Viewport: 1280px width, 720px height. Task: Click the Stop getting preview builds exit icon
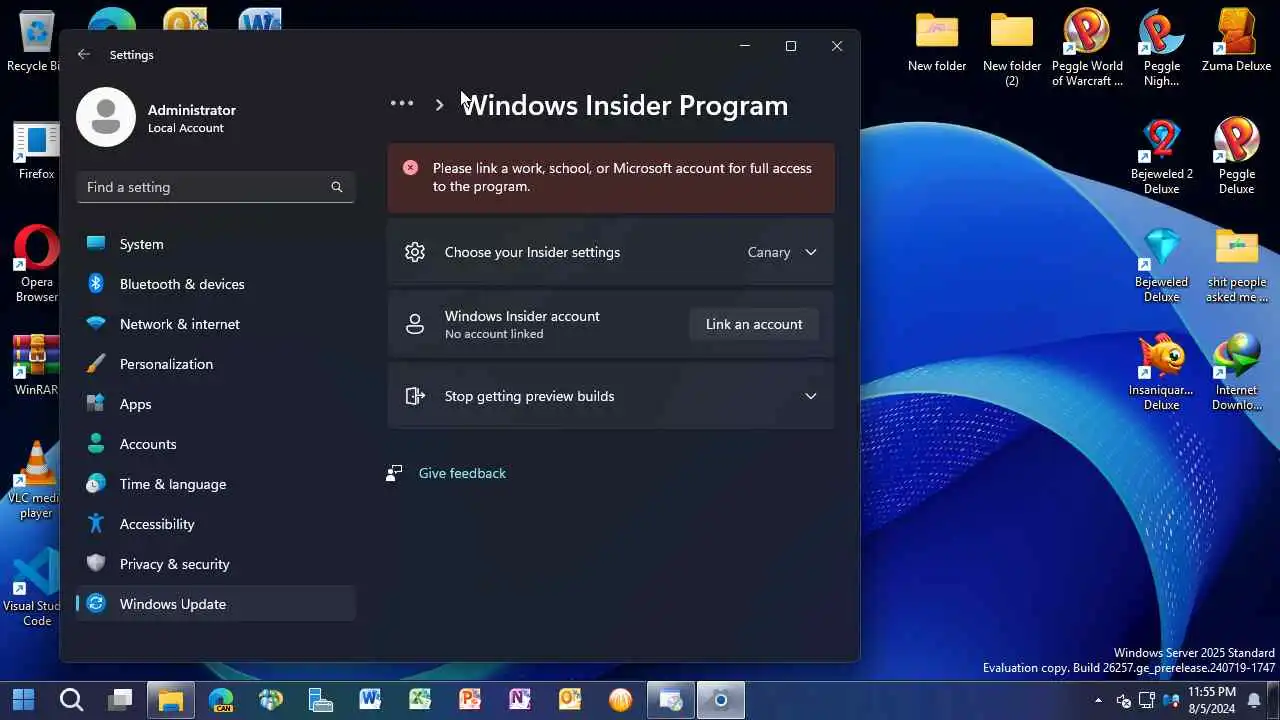[415, 396]
